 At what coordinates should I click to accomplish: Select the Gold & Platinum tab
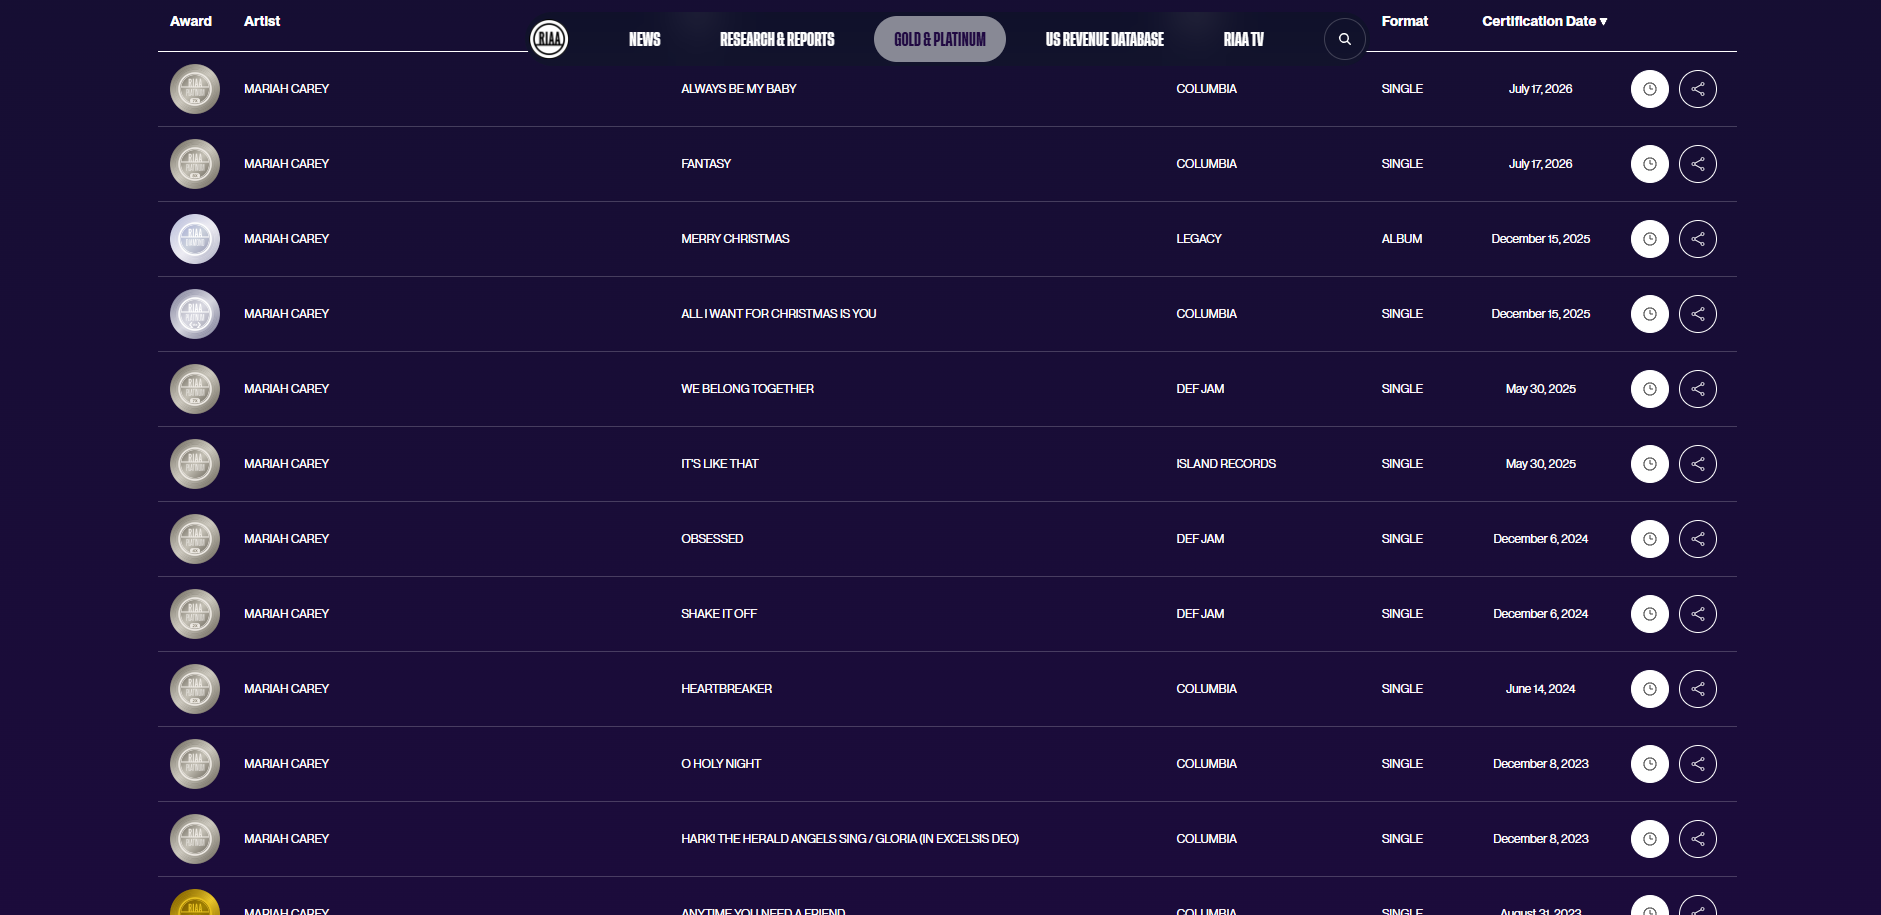pos(940,39)
